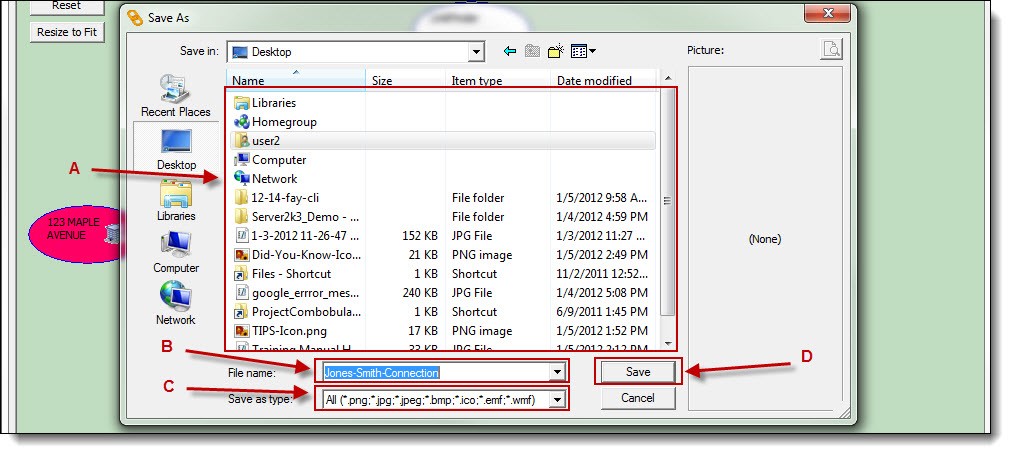
Task: Expand the Save in location dropdown
Action: coord(475,51)
